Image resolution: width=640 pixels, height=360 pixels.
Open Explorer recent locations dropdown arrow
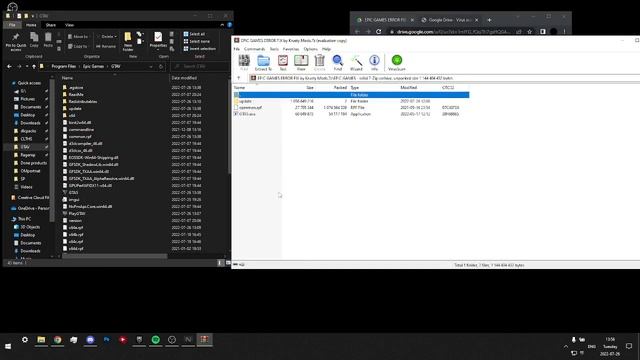pos(27,66)
